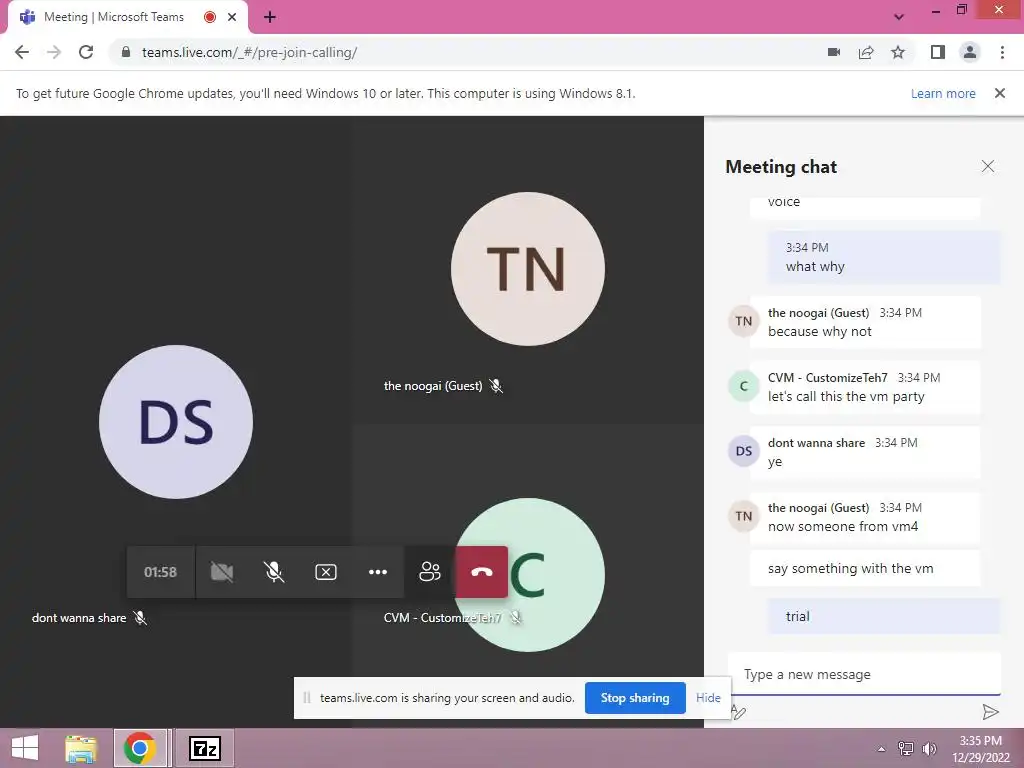The width and height of the screenshot is (1024, 768).
Task: Click message 'now someone from vm4'
Action: pyautogui.click(x=843, y=526)
